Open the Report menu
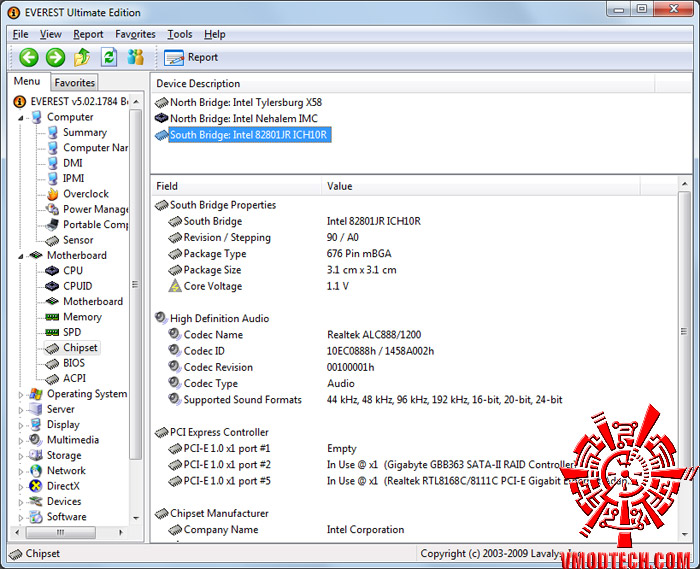 (x=88, y=34)
